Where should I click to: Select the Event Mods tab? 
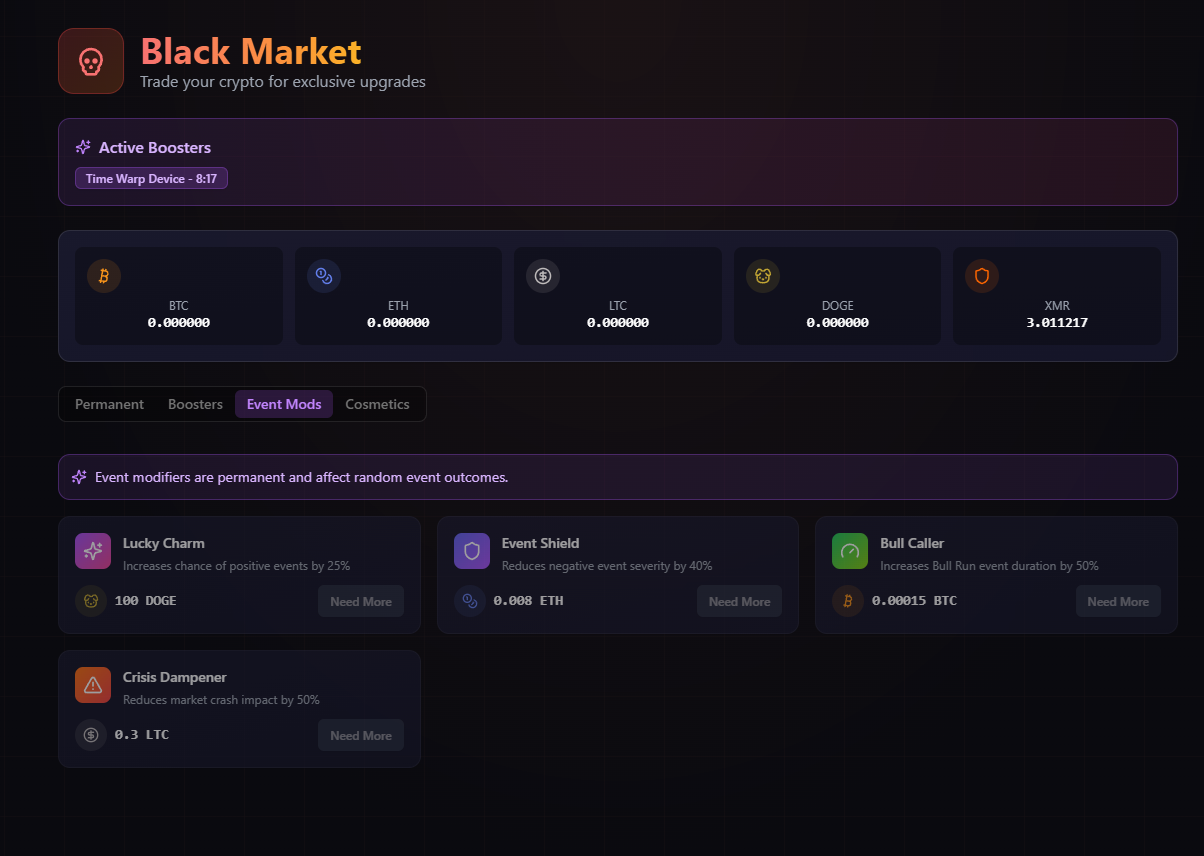click(284, 404)
